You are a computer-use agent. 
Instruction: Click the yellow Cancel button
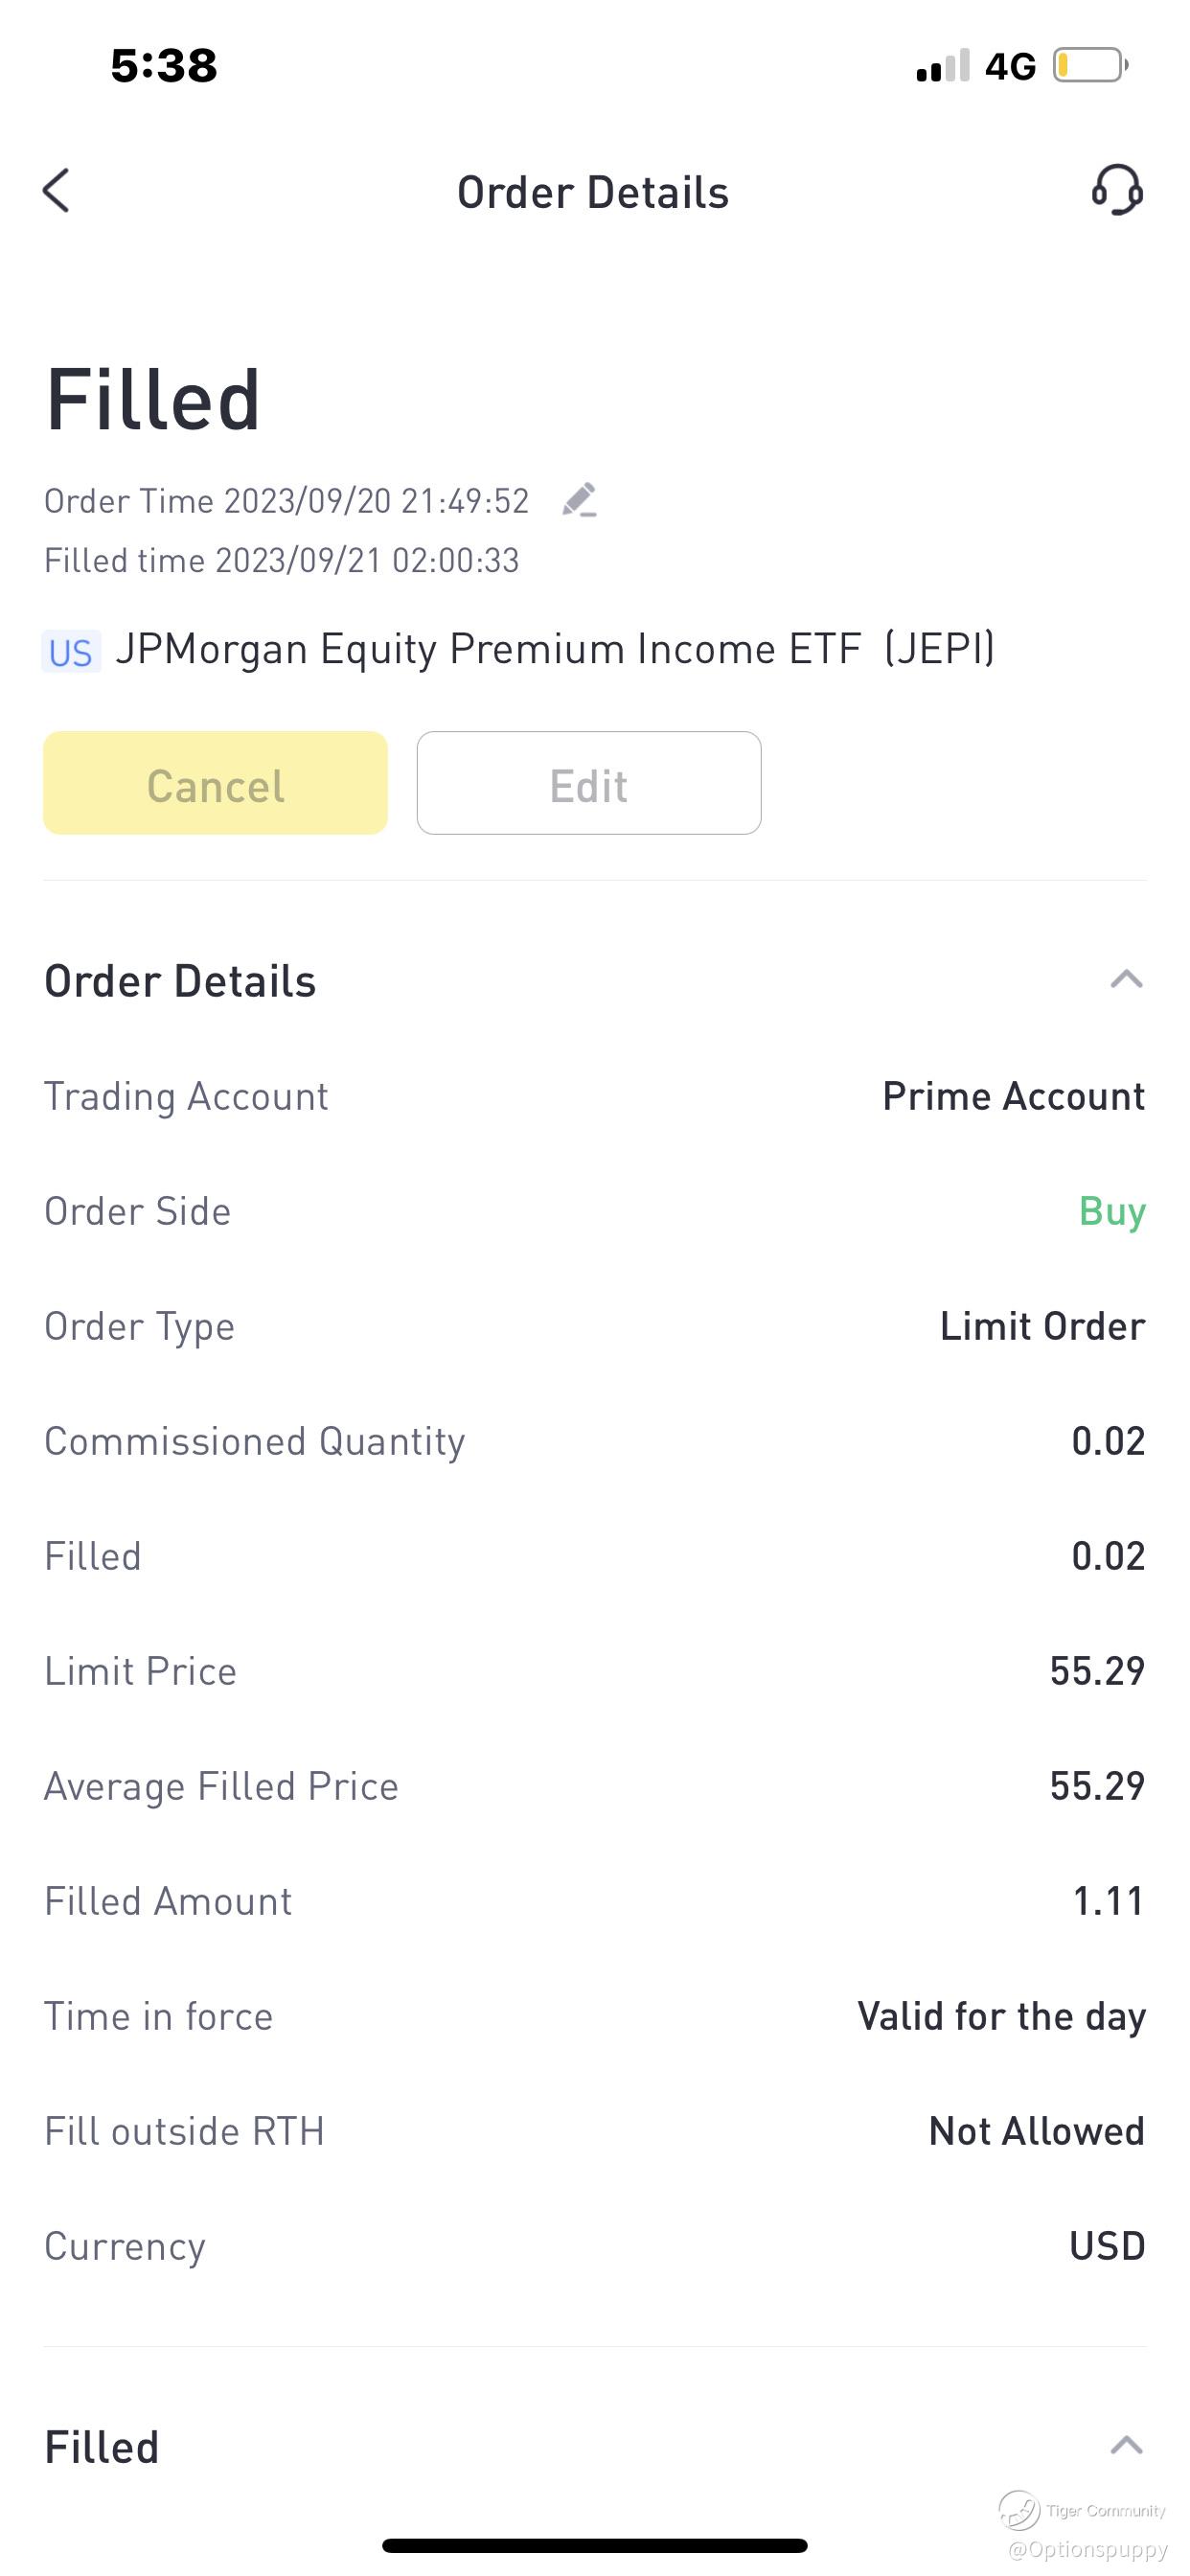(x=215, y=783)
